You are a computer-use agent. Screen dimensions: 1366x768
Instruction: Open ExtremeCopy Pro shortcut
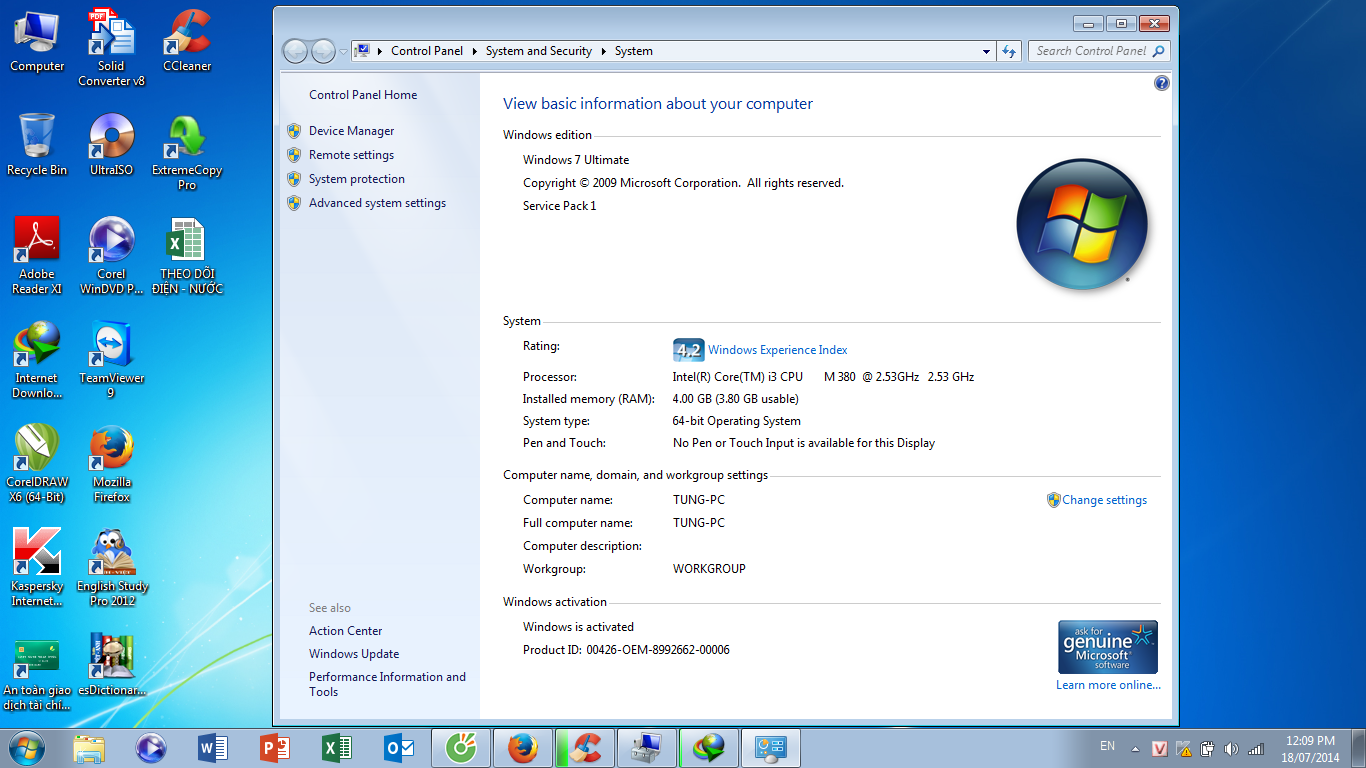click(187, 151)
